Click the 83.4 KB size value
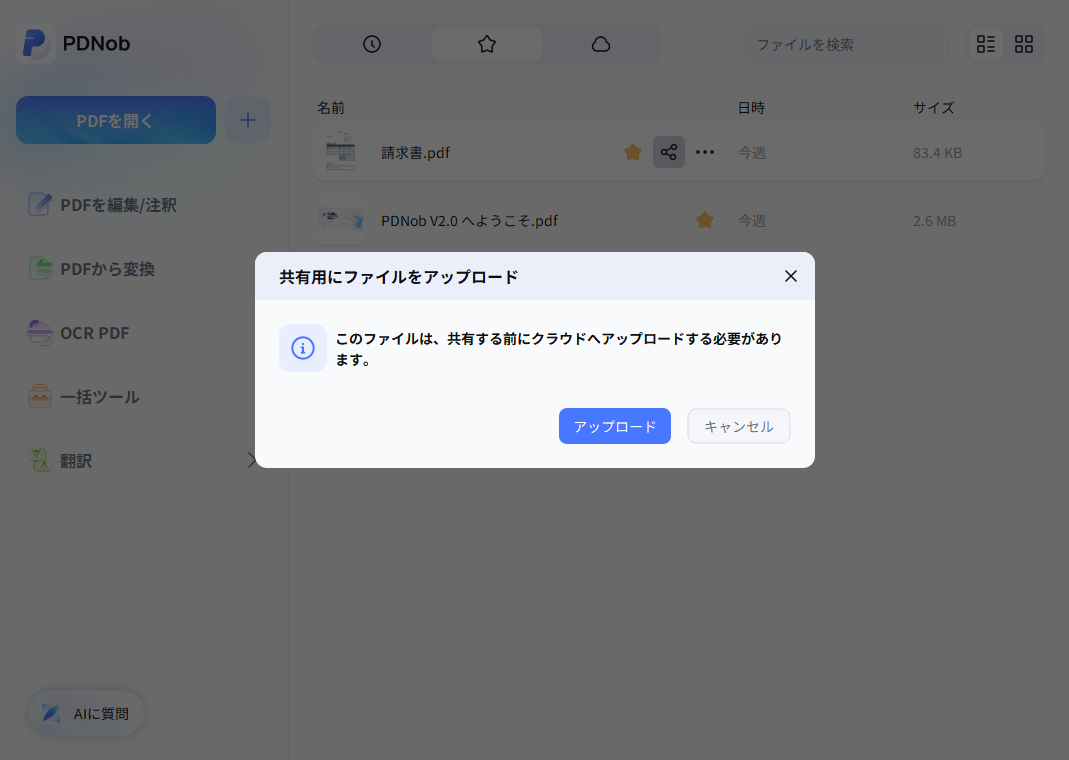Image resolution: width=1069 pixels, height=760 pixels. point(937,153)
